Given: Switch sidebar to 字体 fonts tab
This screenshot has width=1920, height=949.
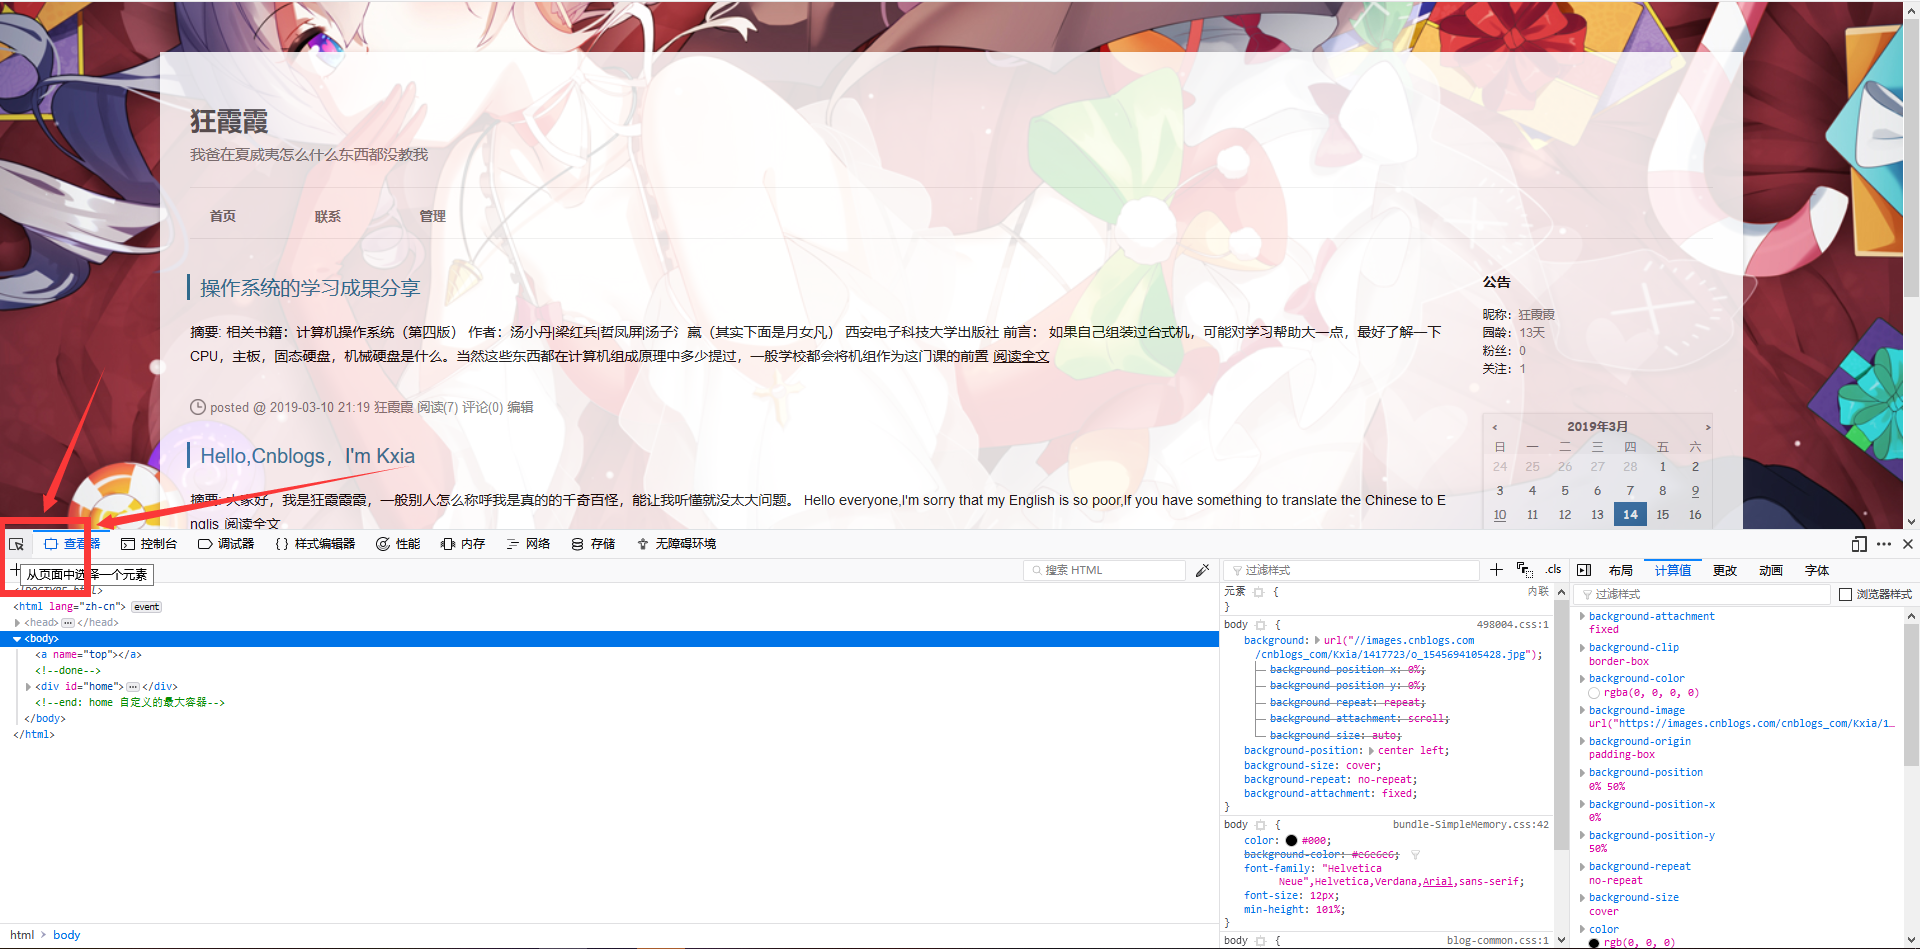Looking at the screenshot, I should pos(1817,571).
